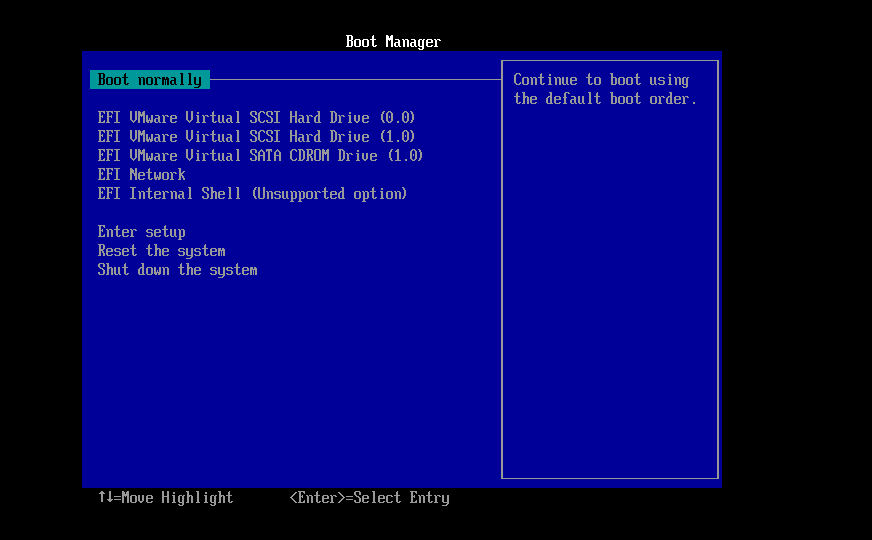The width and height of the screenshot is (872, 540).
Task: Pick EFI Internal Shell (Unsupported option)
Action: coord(252,194)
